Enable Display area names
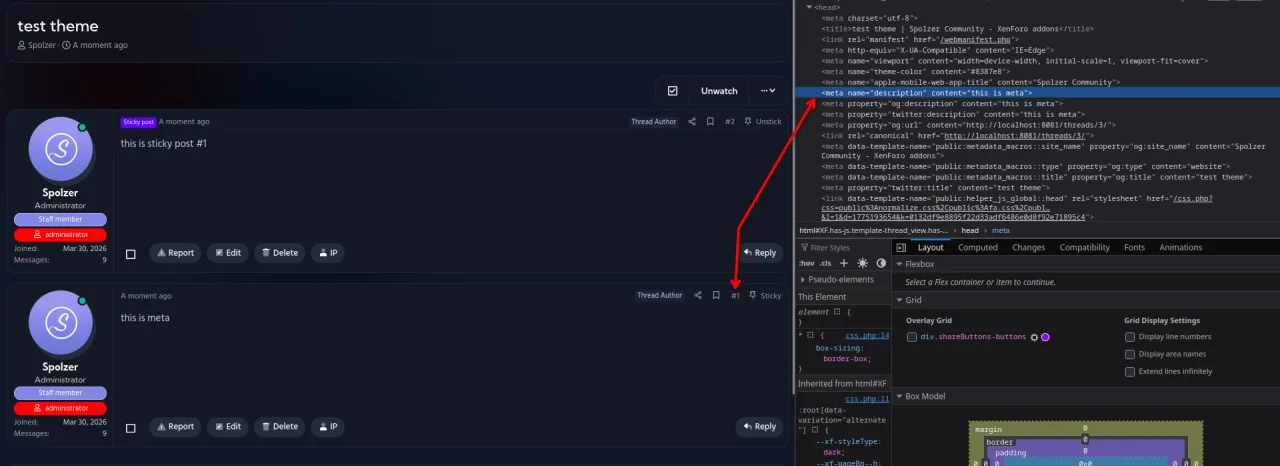 tap(1130, 354)
